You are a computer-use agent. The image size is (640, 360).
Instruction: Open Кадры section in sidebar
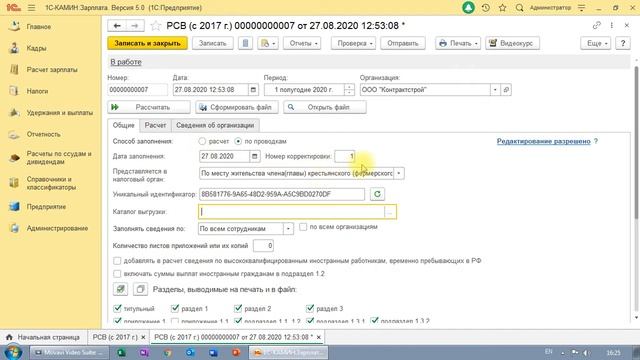pos(36,48)
